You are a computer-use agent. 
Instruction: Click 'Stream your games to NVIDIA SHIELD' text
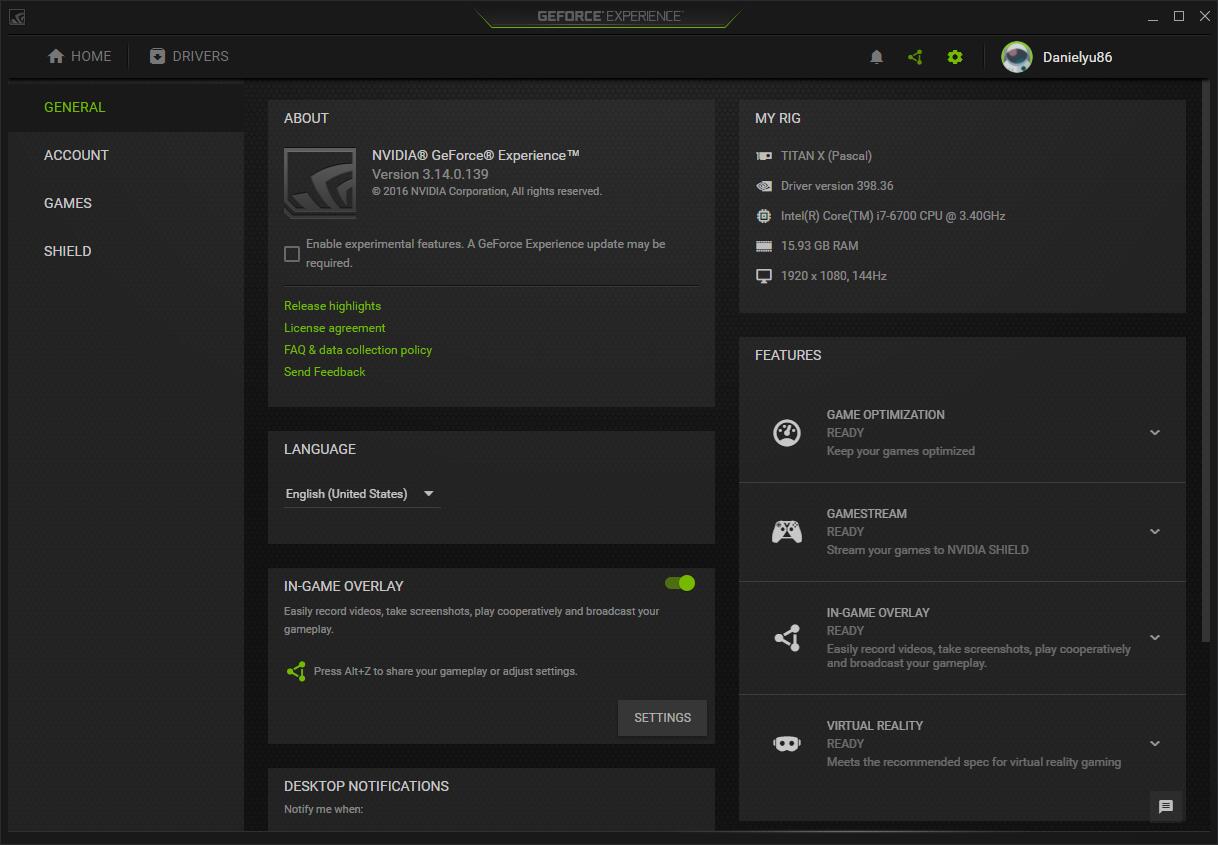928,550
